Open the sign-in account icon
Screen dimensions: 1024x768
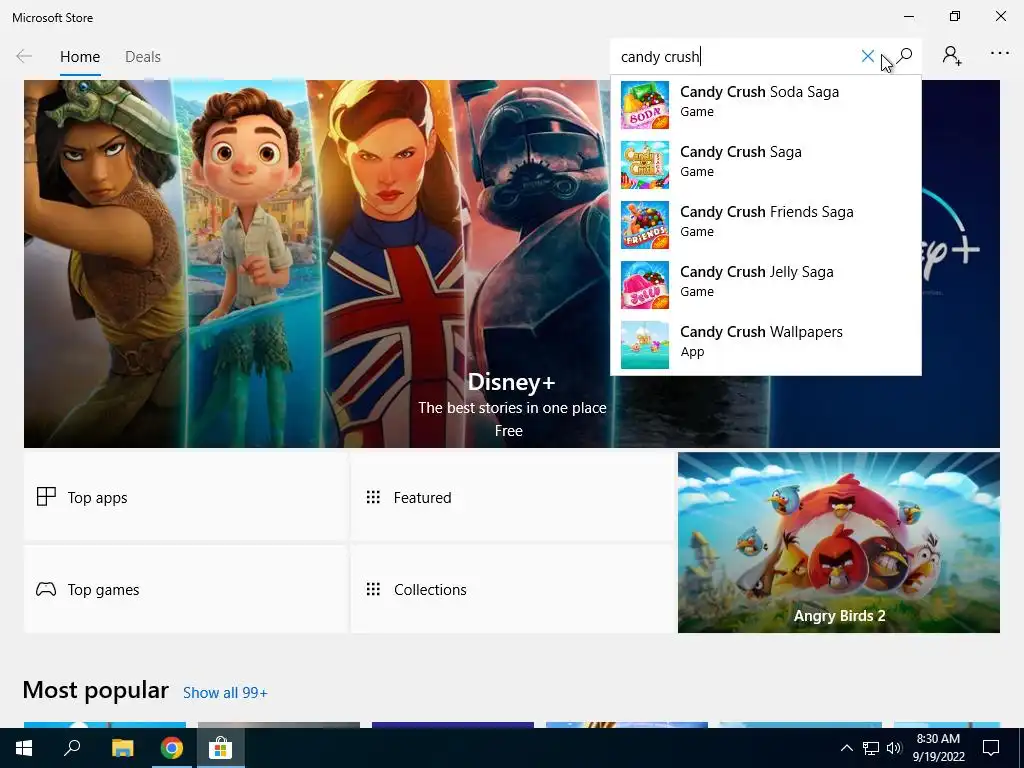(x=952, y=56)
